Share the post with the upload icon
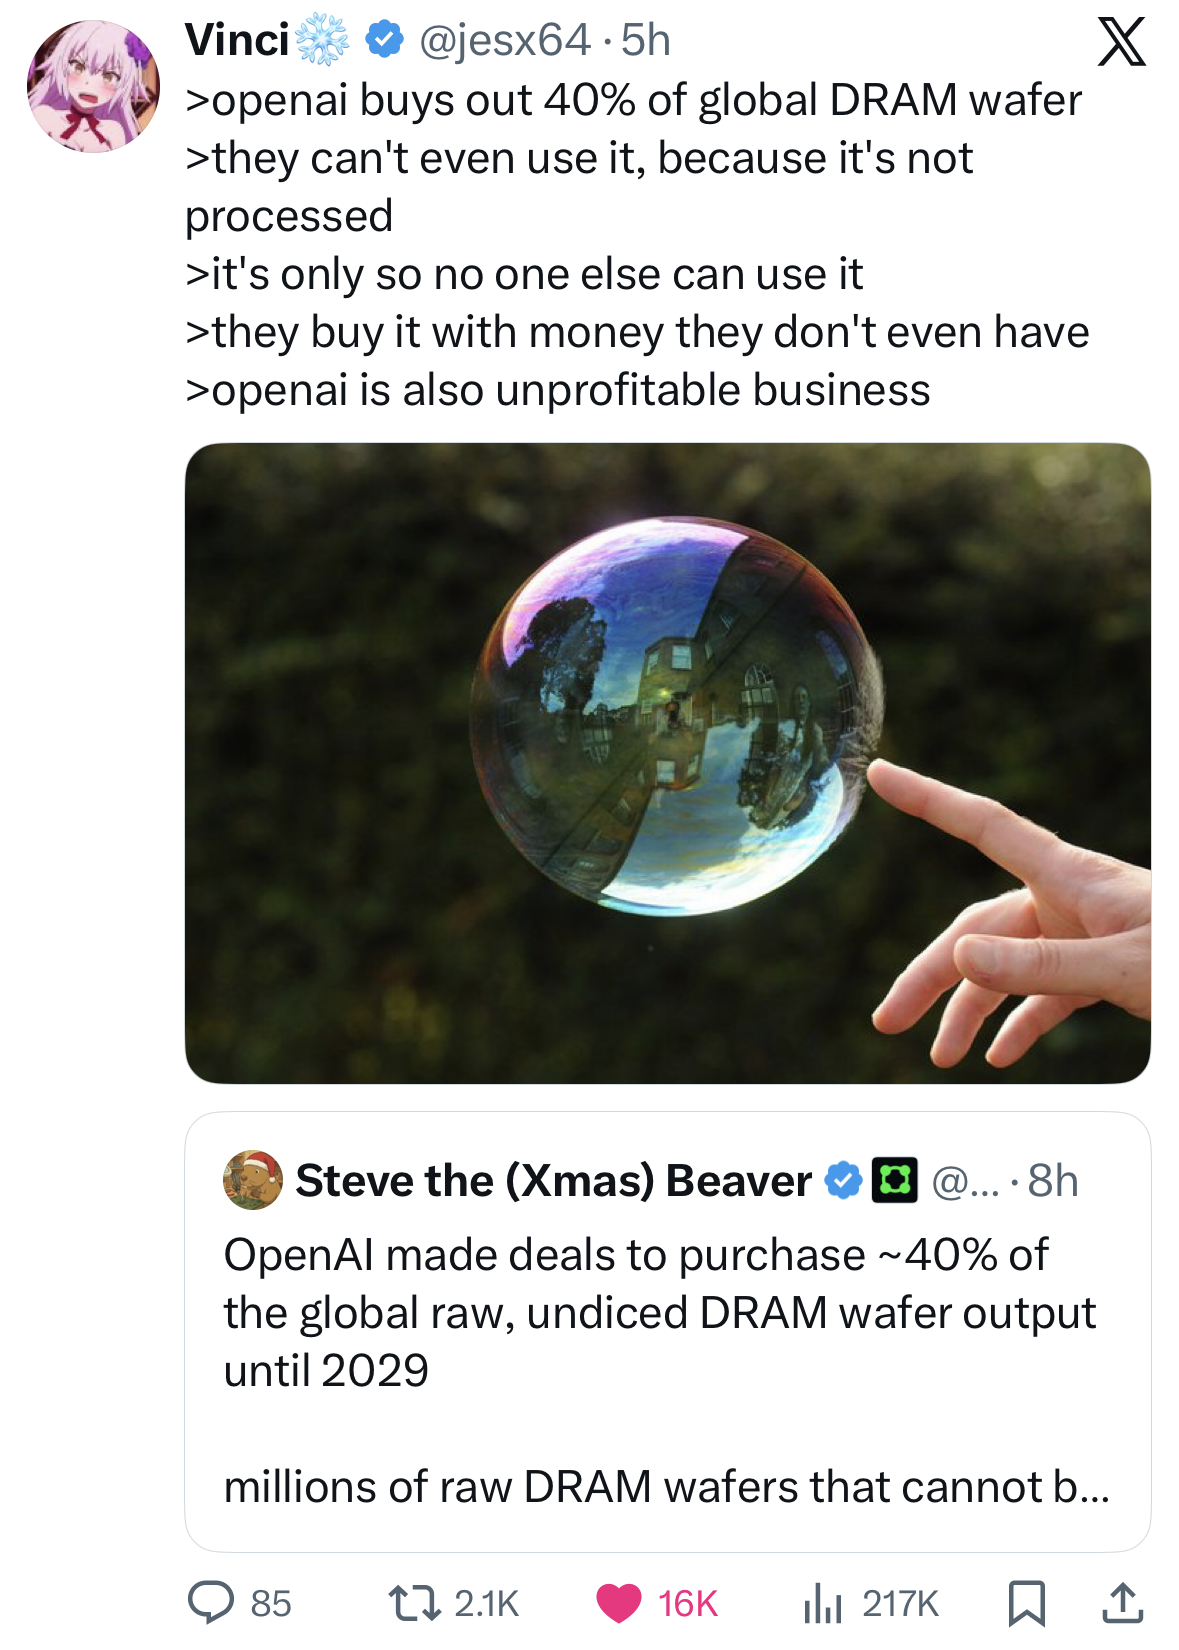Screen dimensions: 1179x1650 click(1122, 1602)
